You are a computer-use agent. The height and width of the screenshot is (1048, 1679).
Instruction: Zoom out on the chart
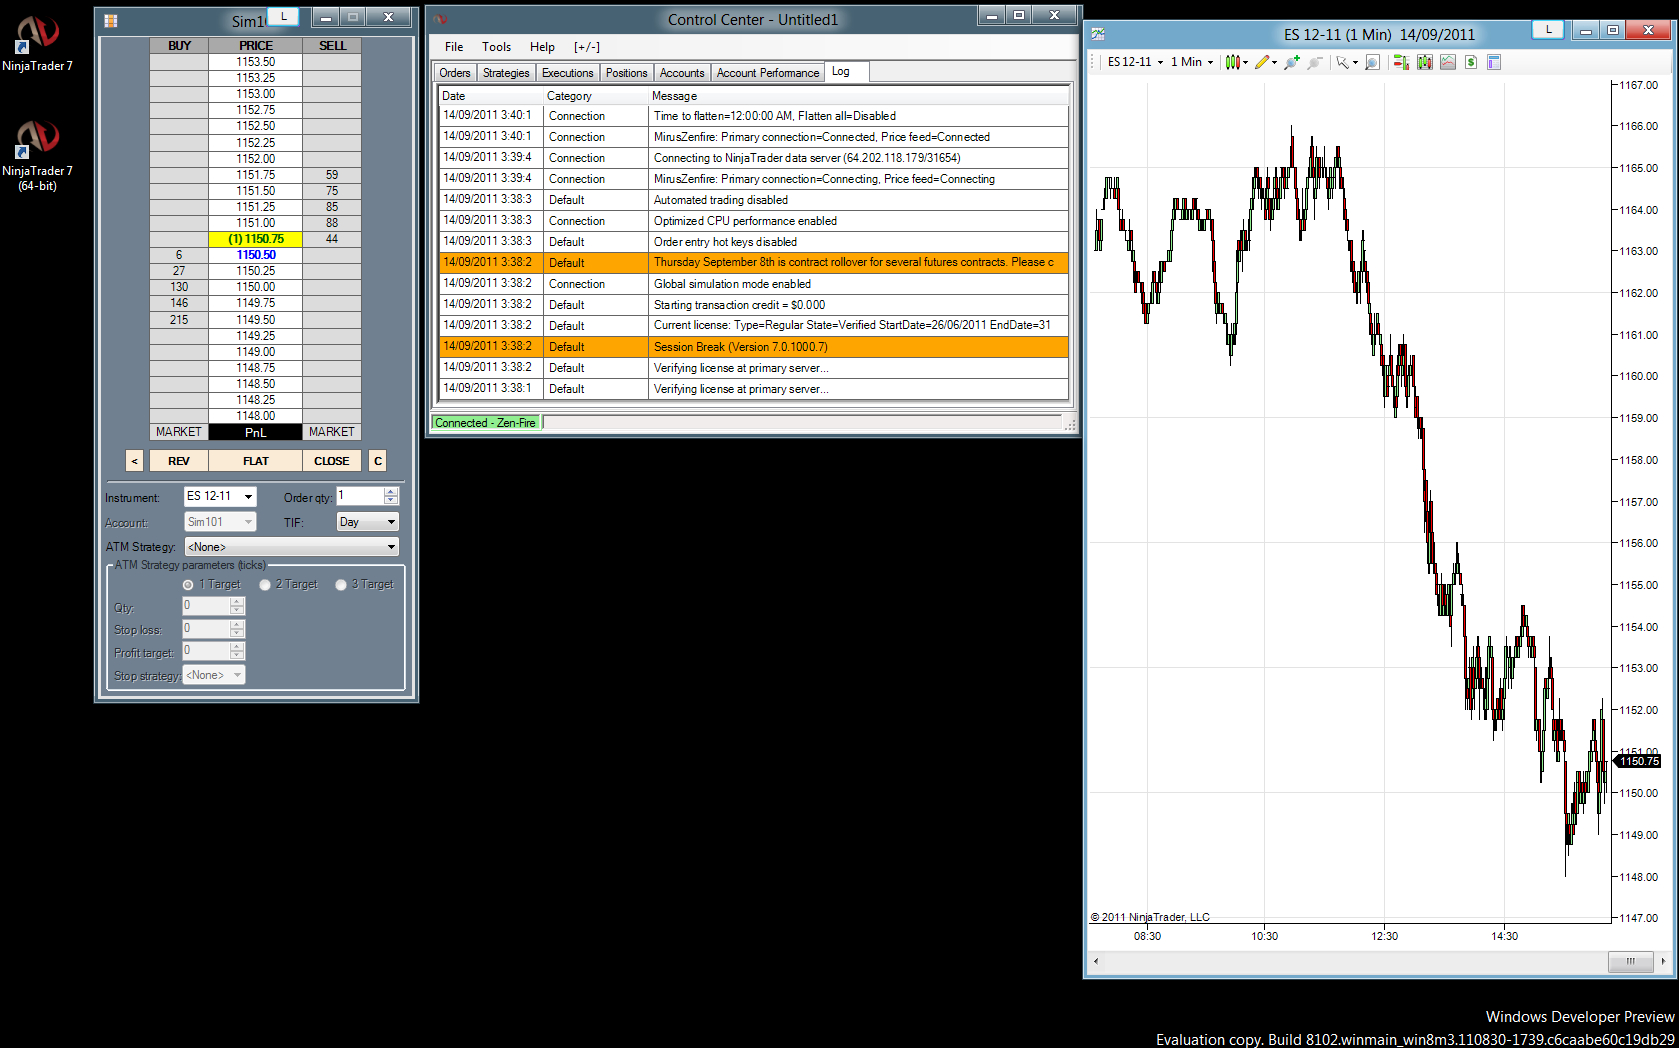click(x=1315, y=62)
